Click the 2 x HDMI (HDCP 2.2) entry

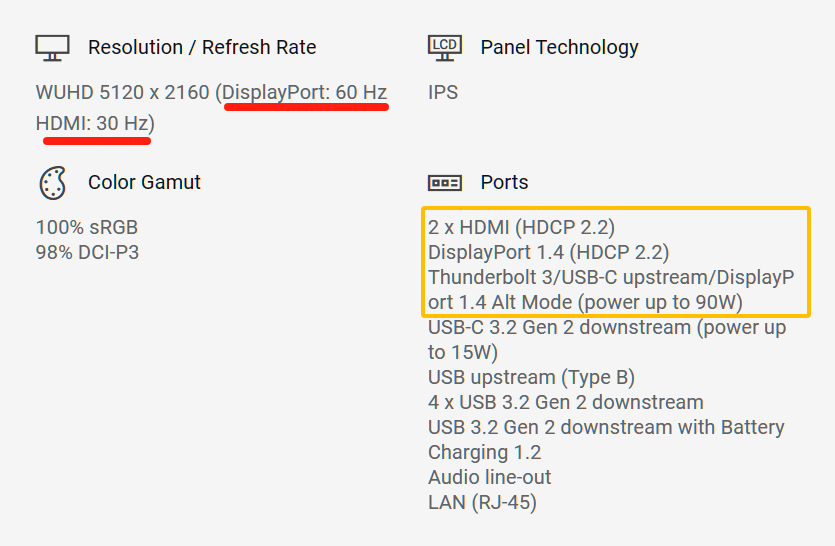coord(521,227)
